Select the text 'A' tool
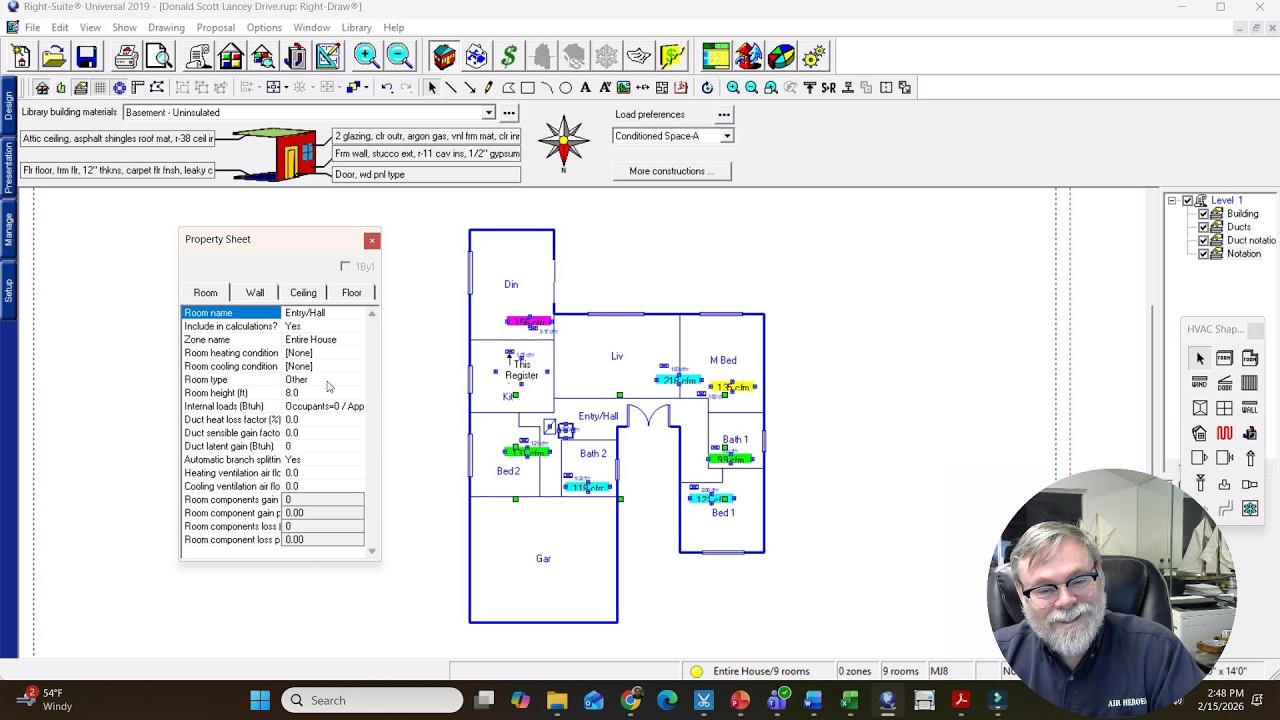This screenshot has width=1280, height=720. [x=586, y=88]
